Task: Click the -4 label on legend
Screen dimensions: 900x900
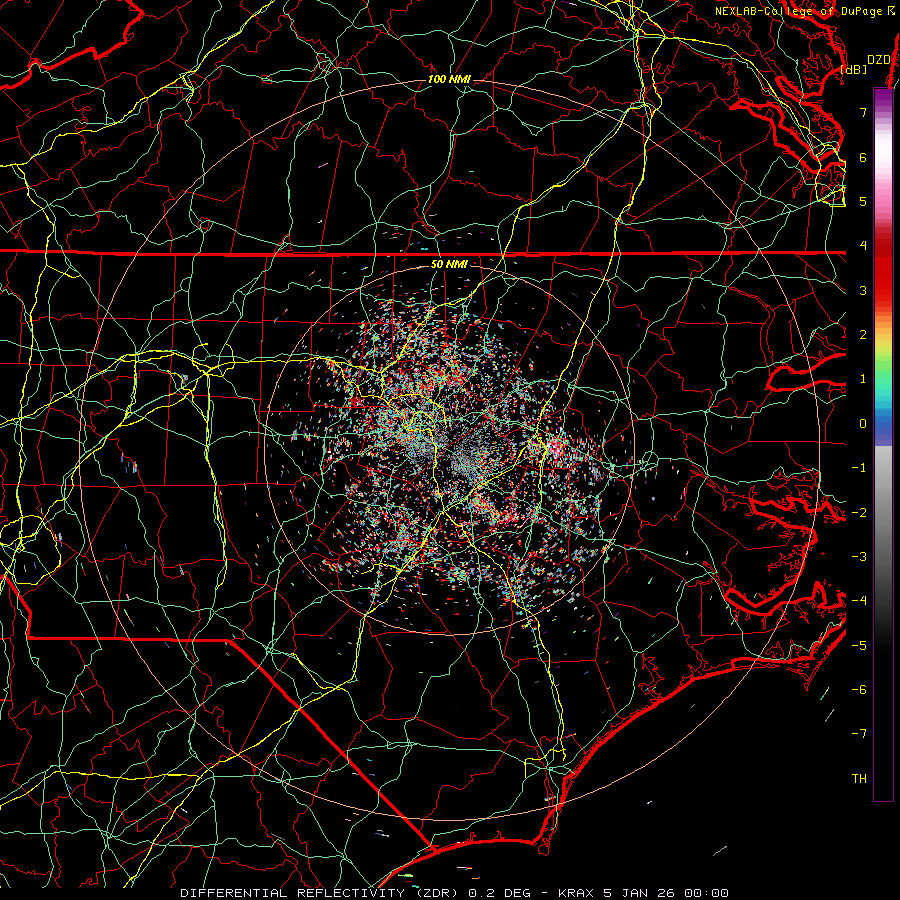Action: (859, 601)
